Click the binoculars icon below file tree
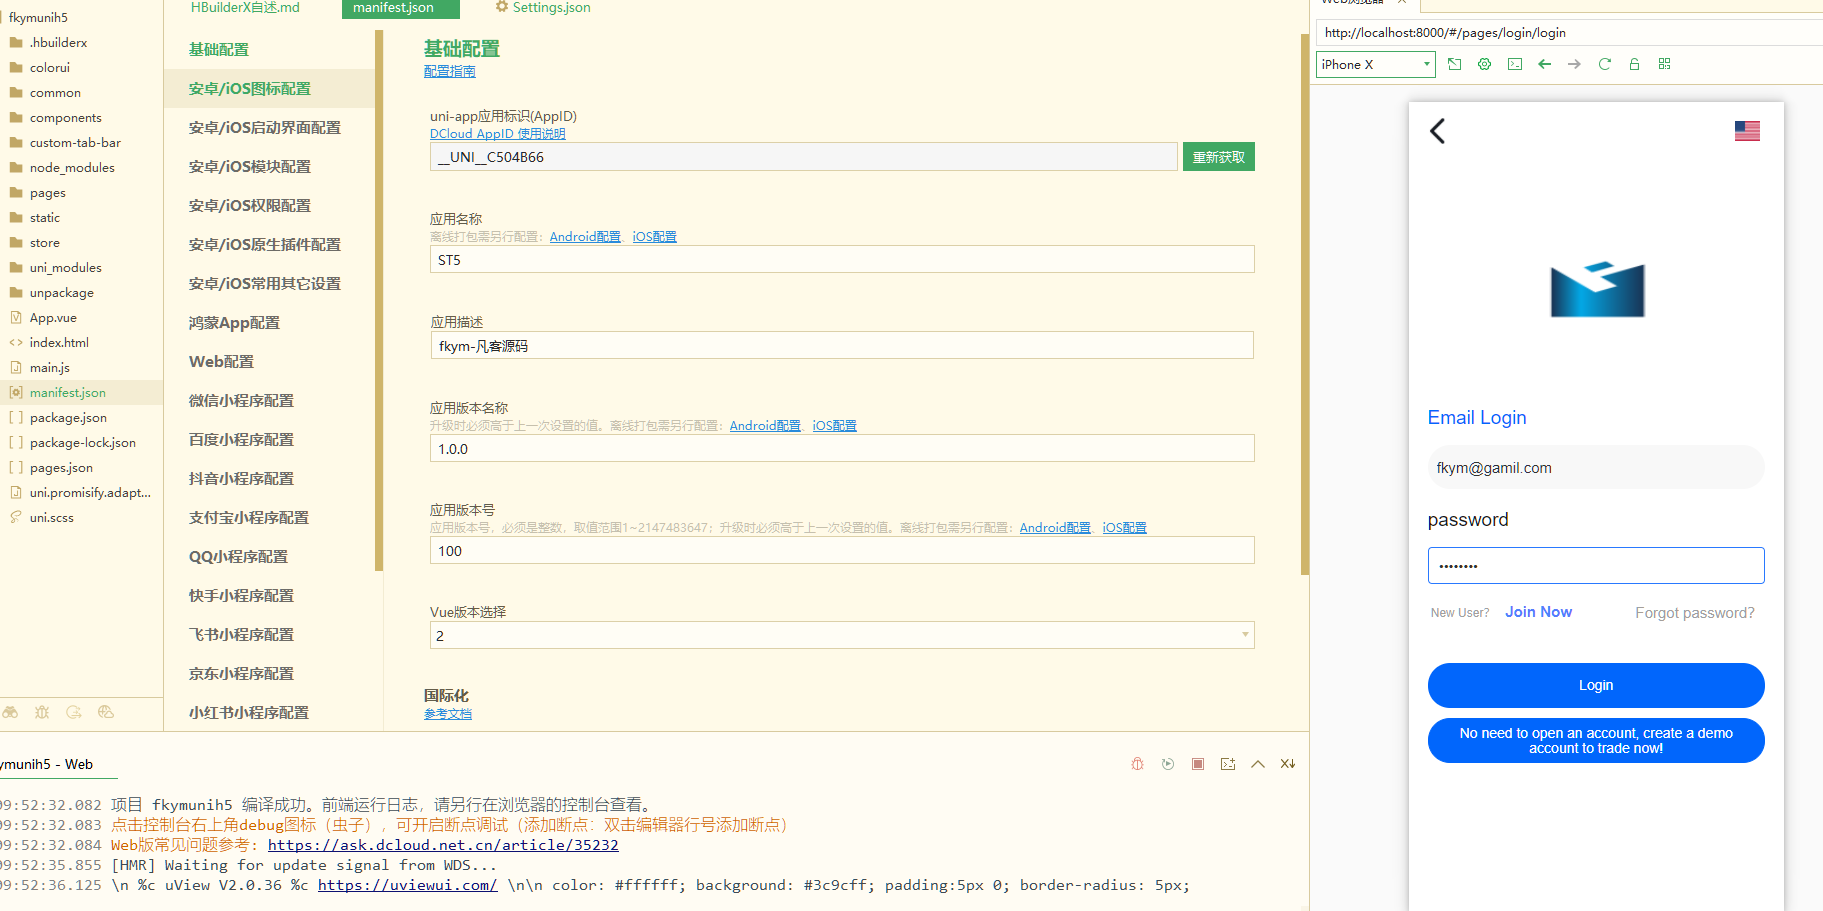This screenshot has height=911, width=1823. point(11,712)
